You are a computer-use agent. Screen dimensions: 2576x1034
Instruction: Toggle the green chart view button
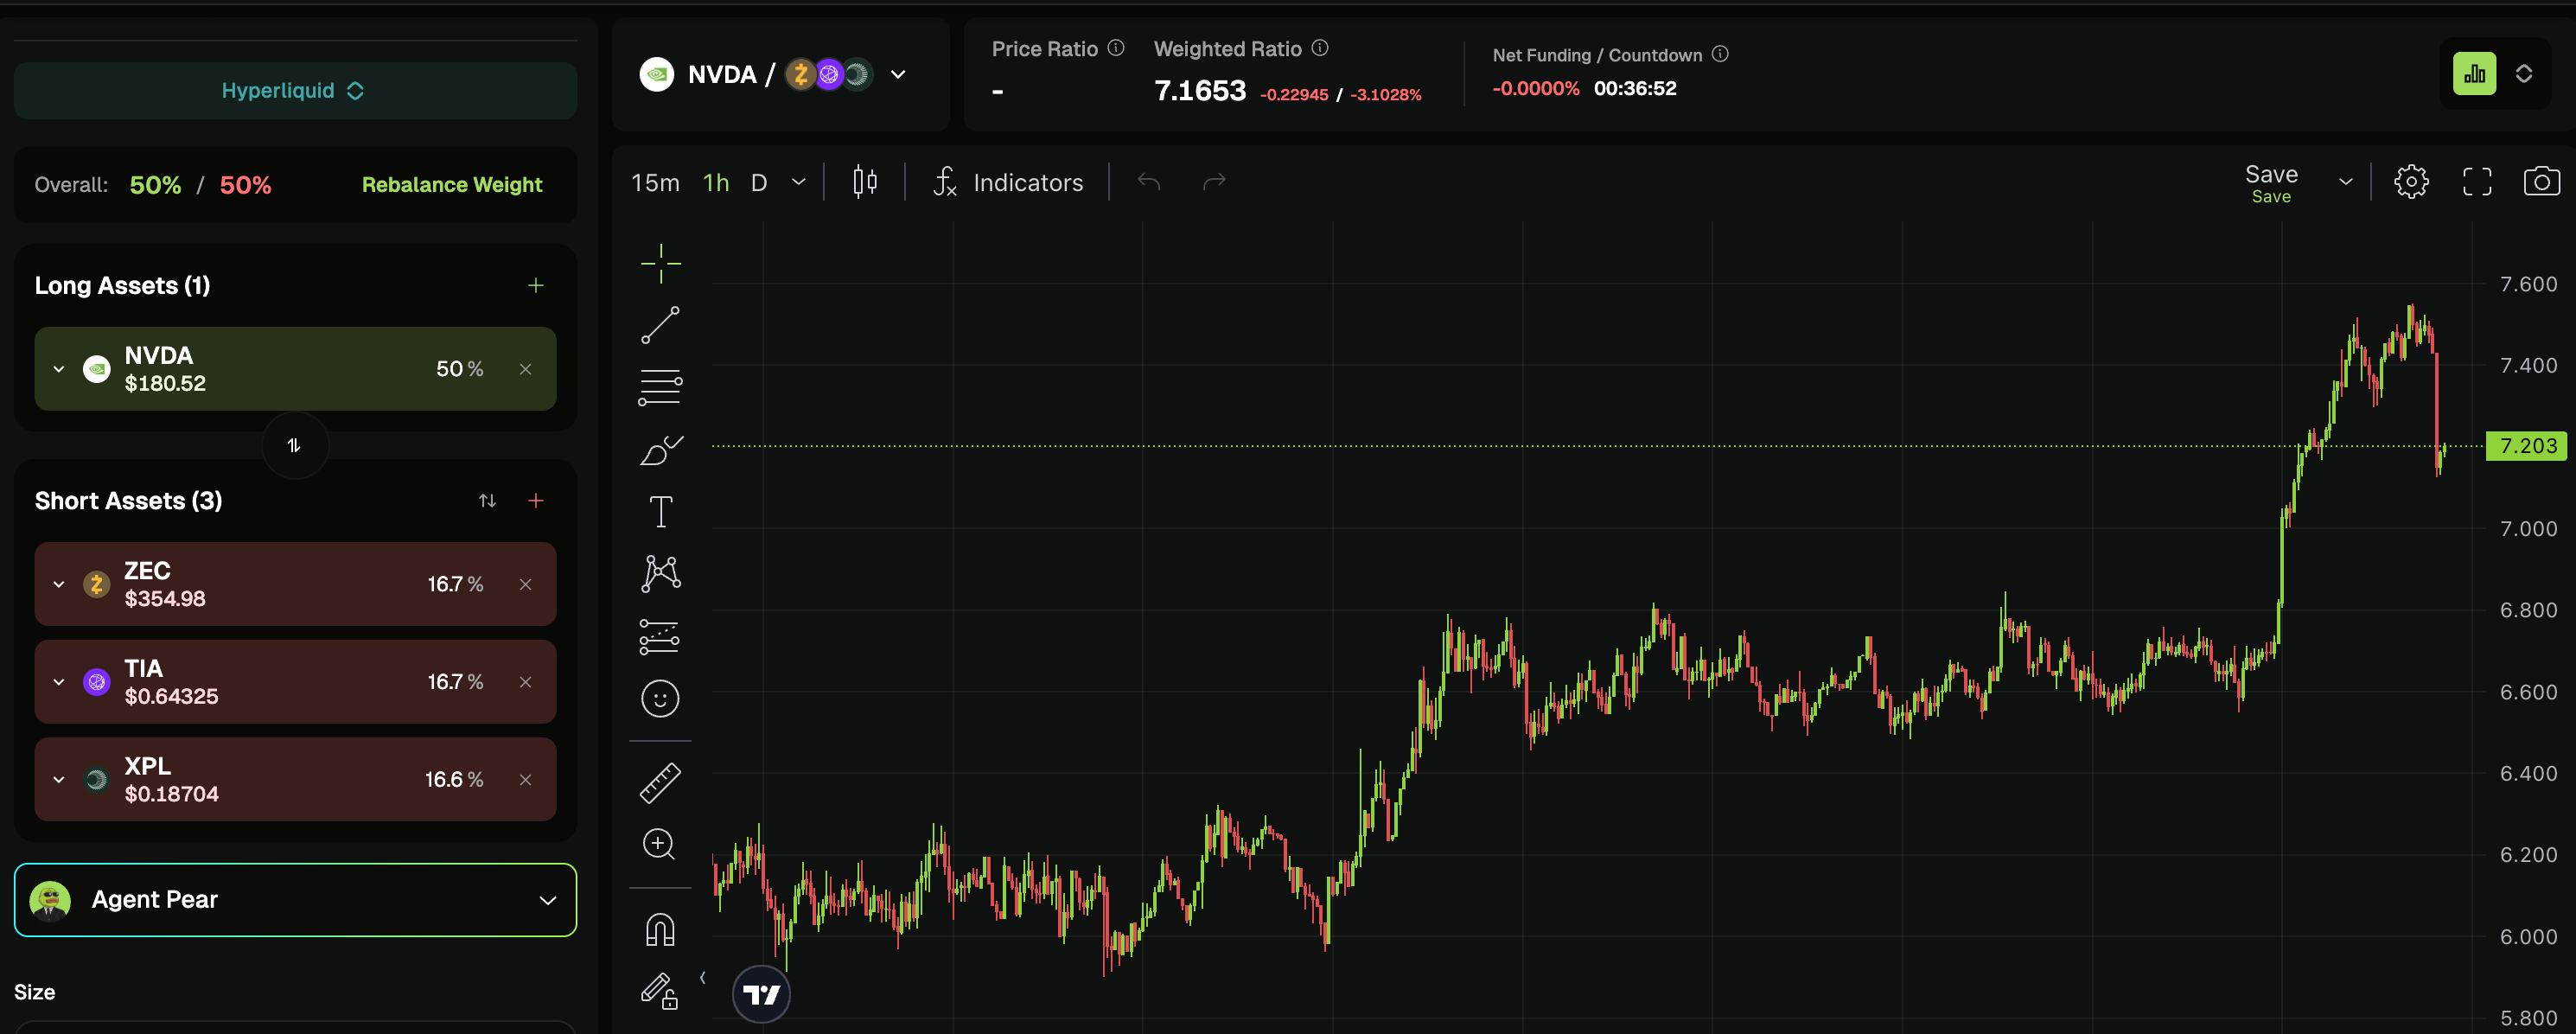pyautogui.click(x=2474, y=74)
